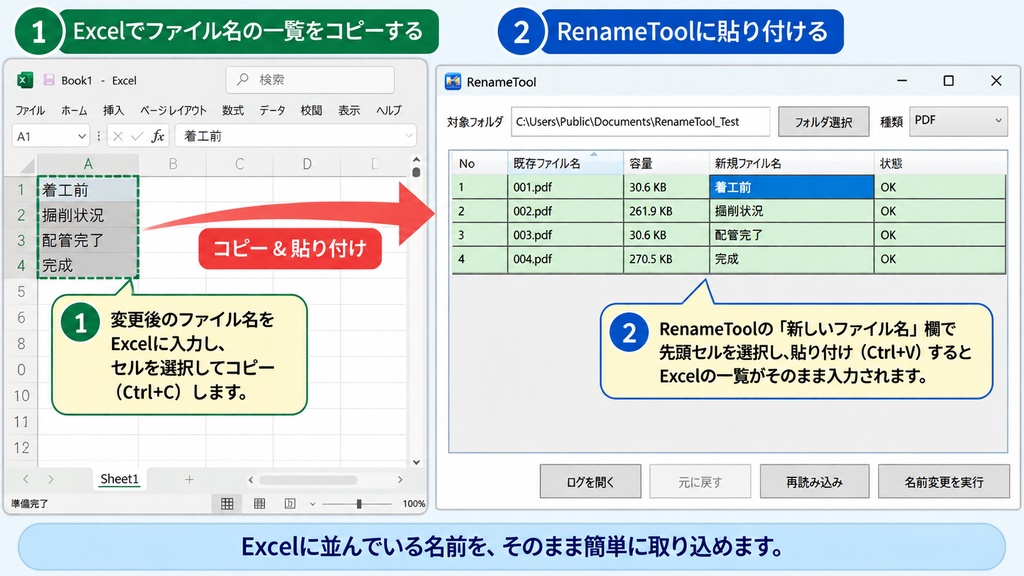Click the confirm checkmark in formula bar
The image size is (1024, 576).
pyautogui.click(x=137, y=136)
